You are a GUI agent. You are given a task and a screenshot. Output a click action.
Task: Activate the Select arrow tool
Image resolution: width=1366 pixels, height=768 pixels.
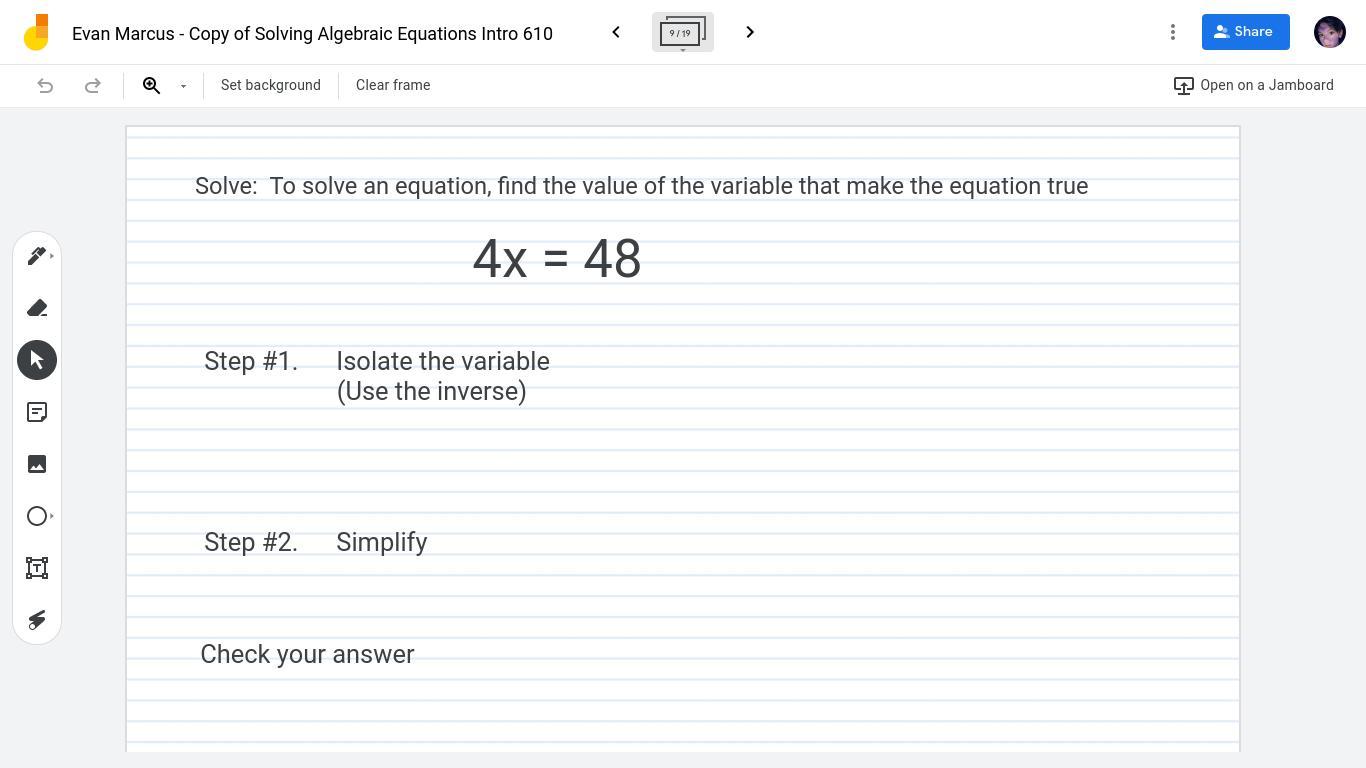[x=37, y=360]
